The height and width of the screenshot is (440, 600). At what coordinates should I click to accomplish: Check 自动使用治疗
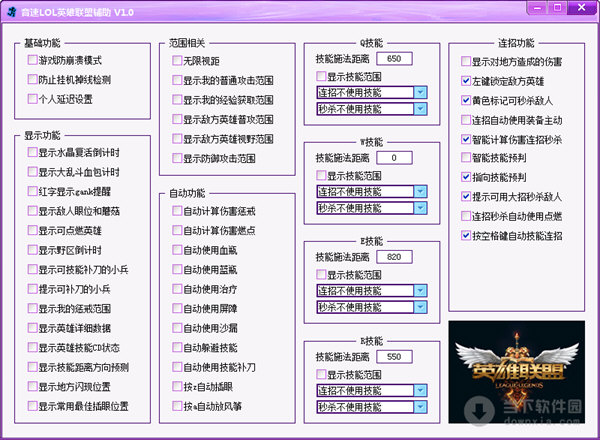[x=177, y=289]
